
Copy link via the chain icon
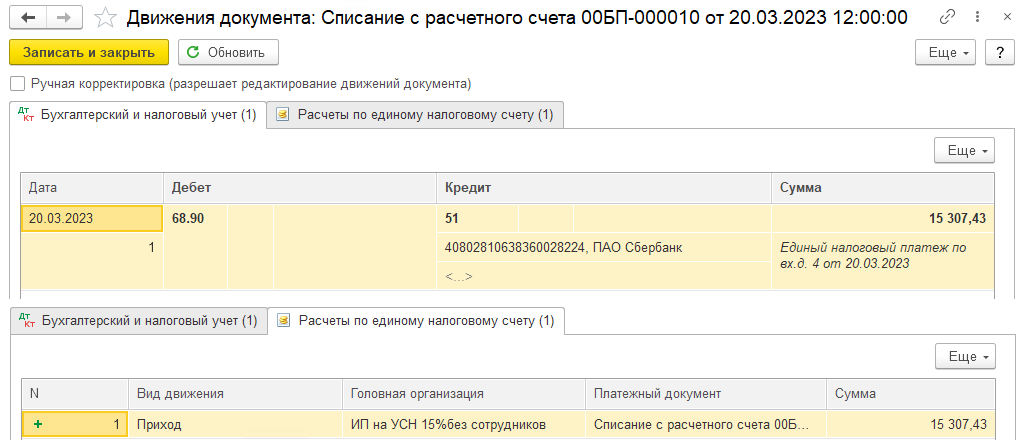pyautogui.click(x=947, y=17)
